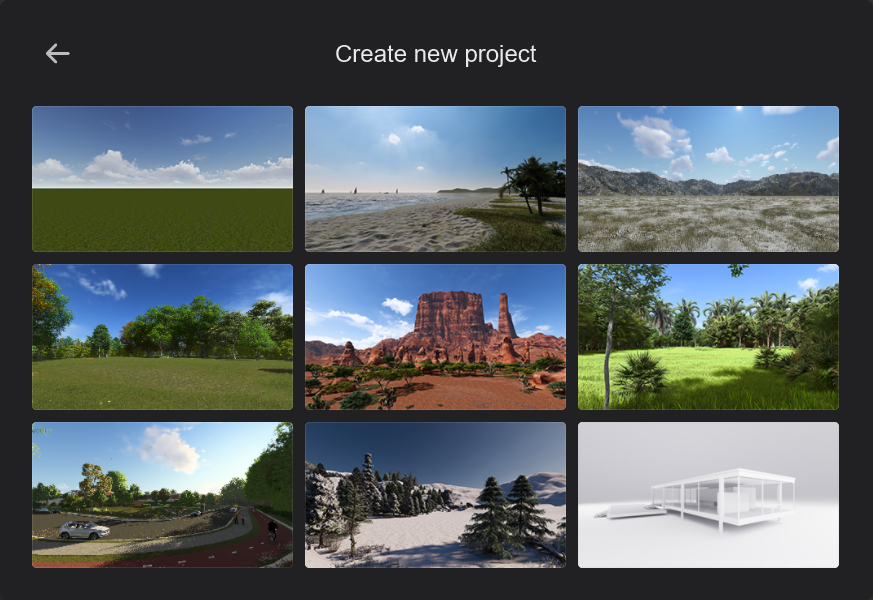Click the sailboat coastline preview image
Image resolution: width=873 pixels, height=600 pixels.
pyautogui.click(x=435, y=179)
